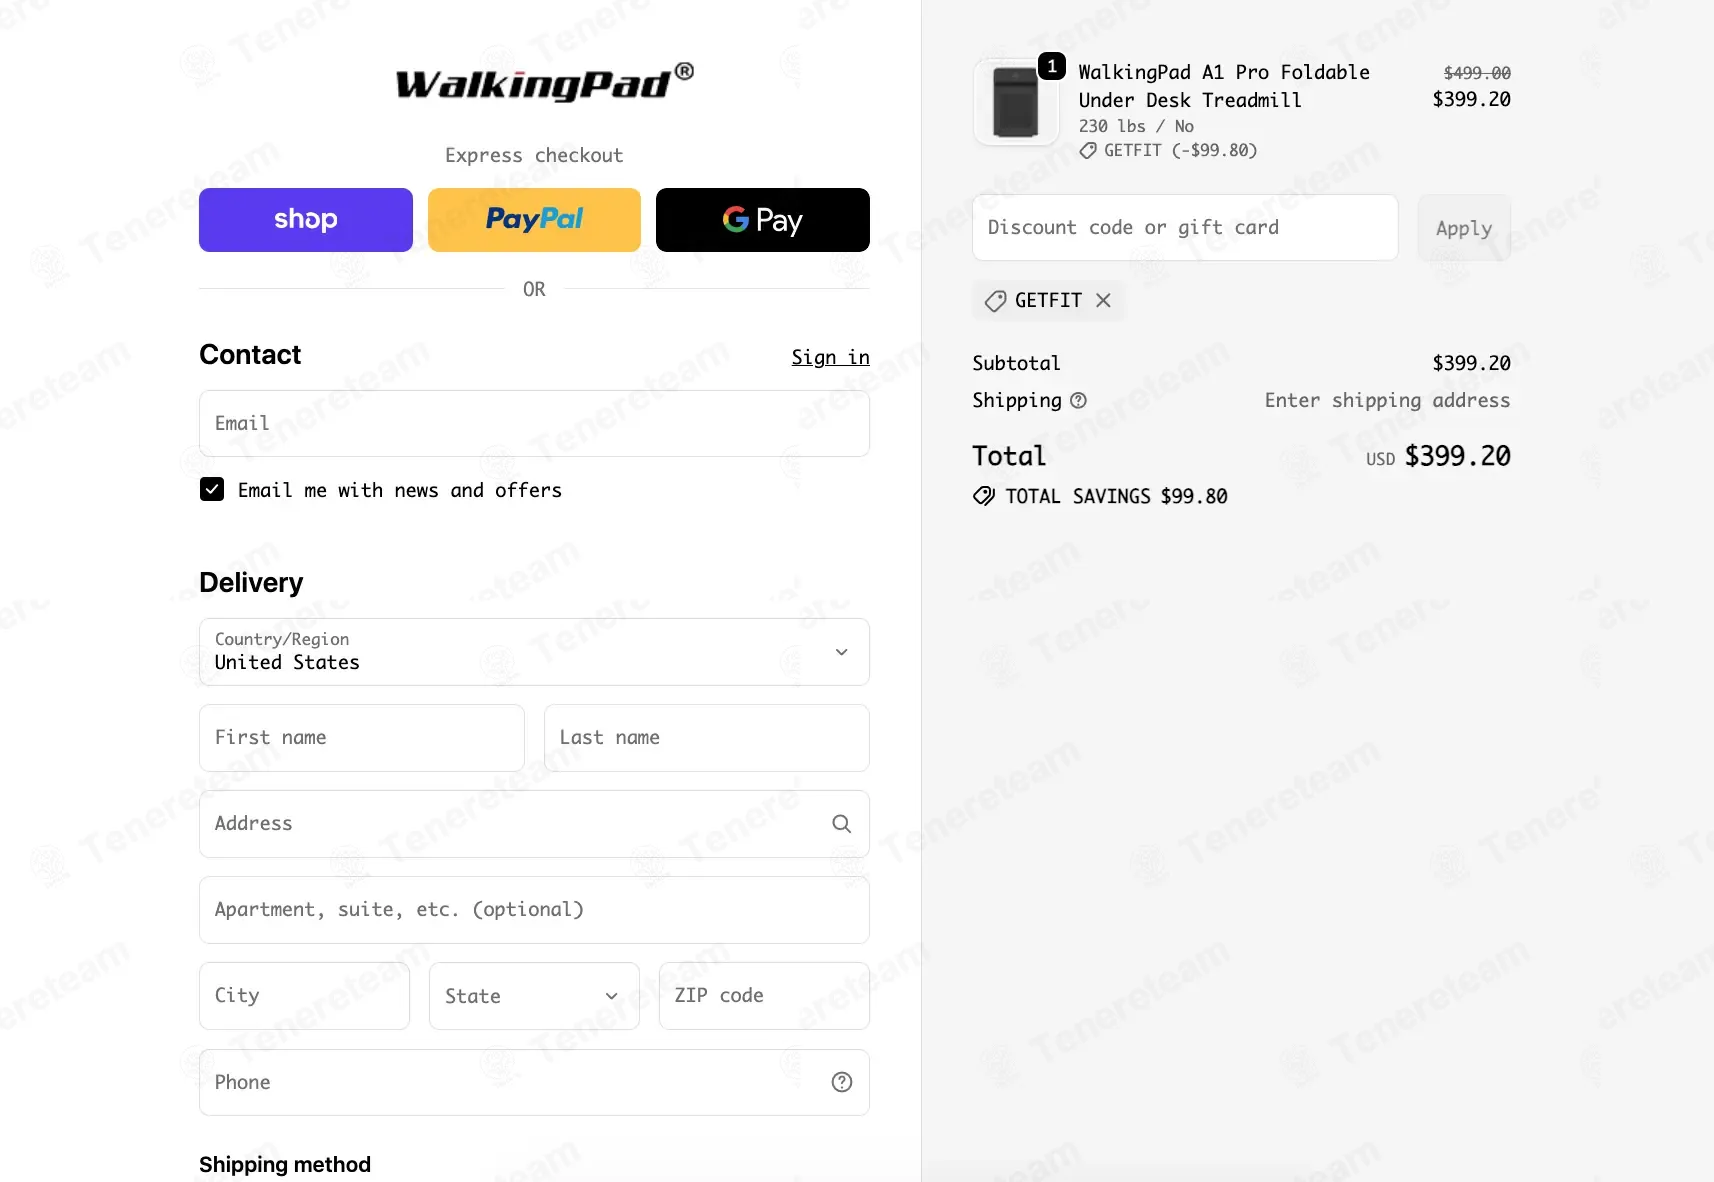Remove the GETFIT discount code tag
The width and height of the screenshot is (1714, 1182).
point(1103,300)
